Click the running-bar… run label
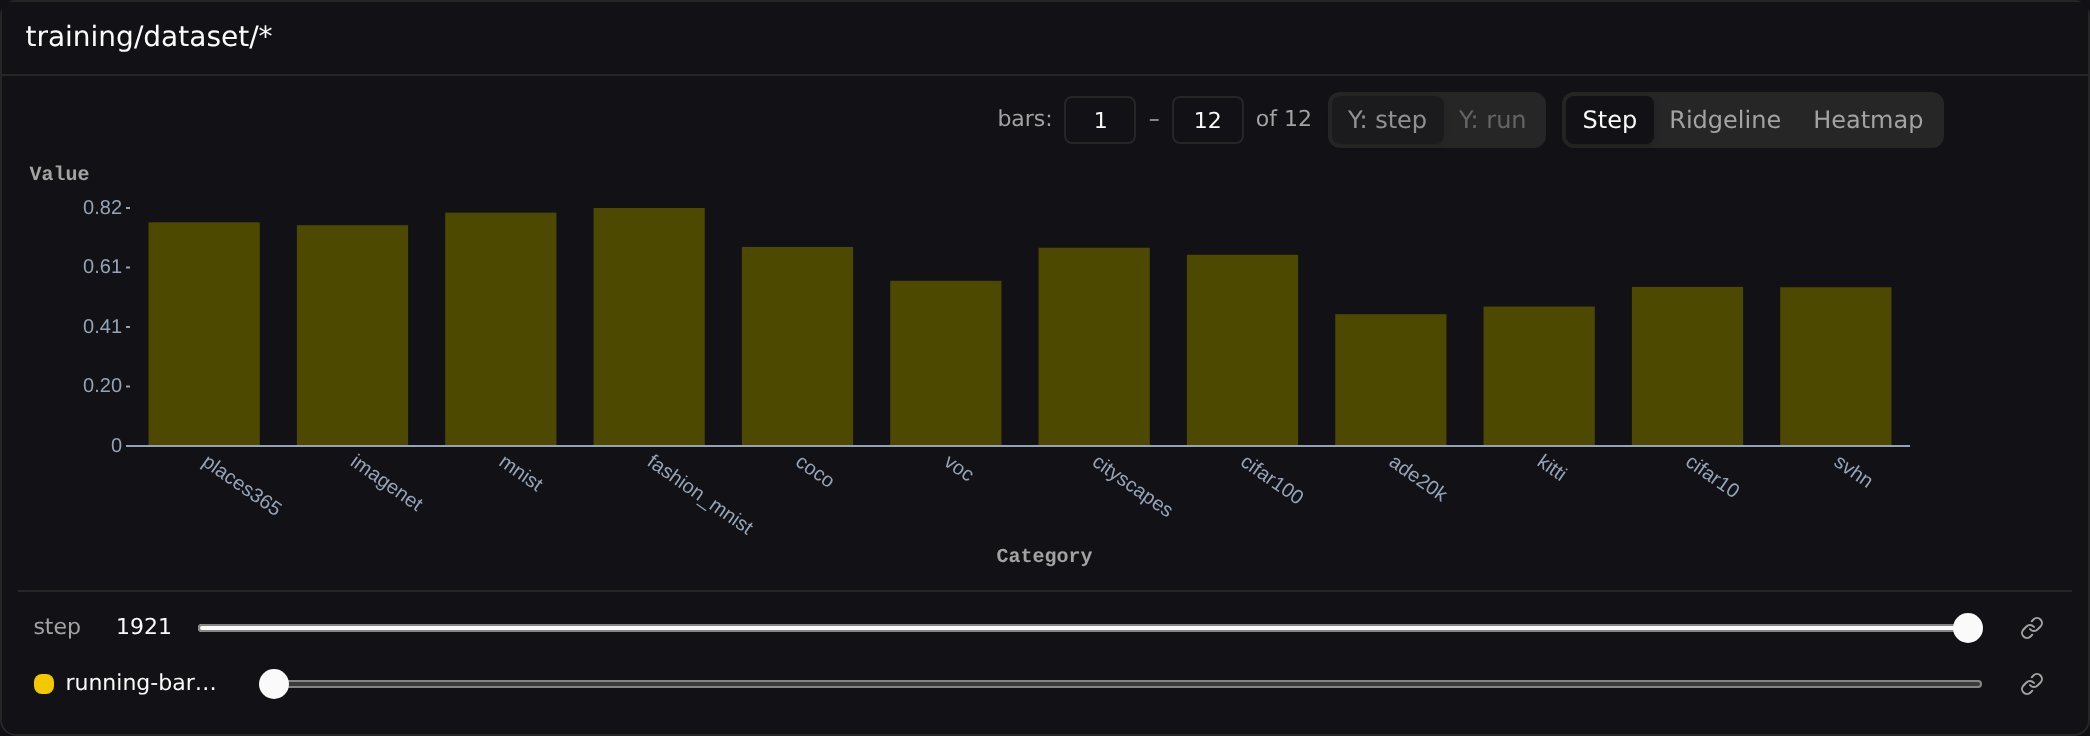Screen dimensions: 2090x736 click(x=141, y=683)
